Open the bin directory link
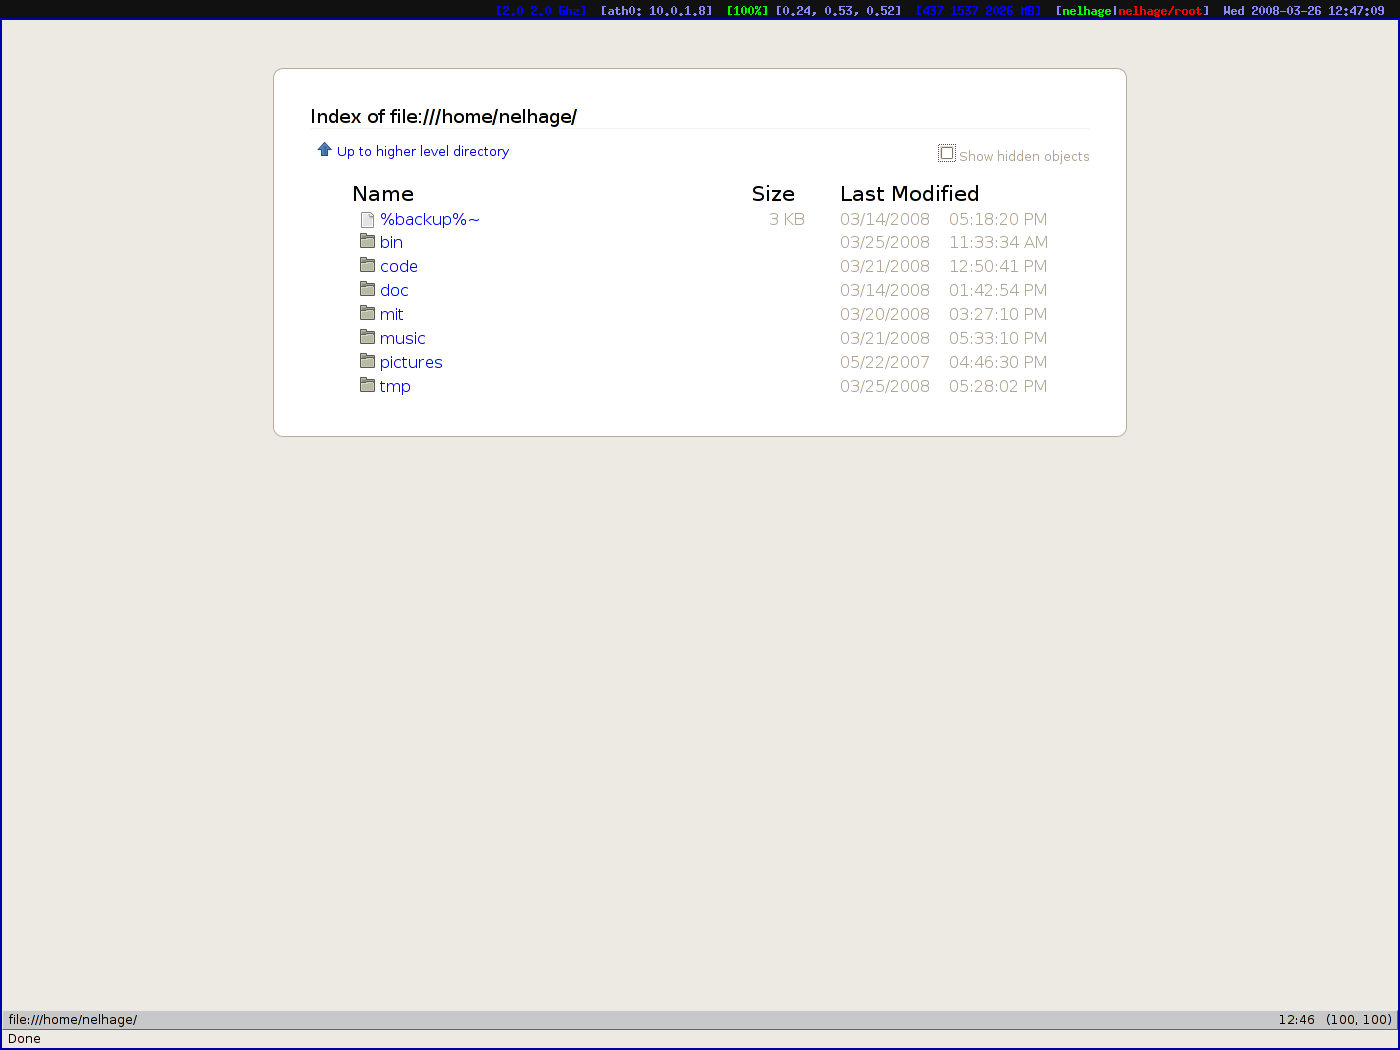The image size is (1400, 1050). pos(391,243)
